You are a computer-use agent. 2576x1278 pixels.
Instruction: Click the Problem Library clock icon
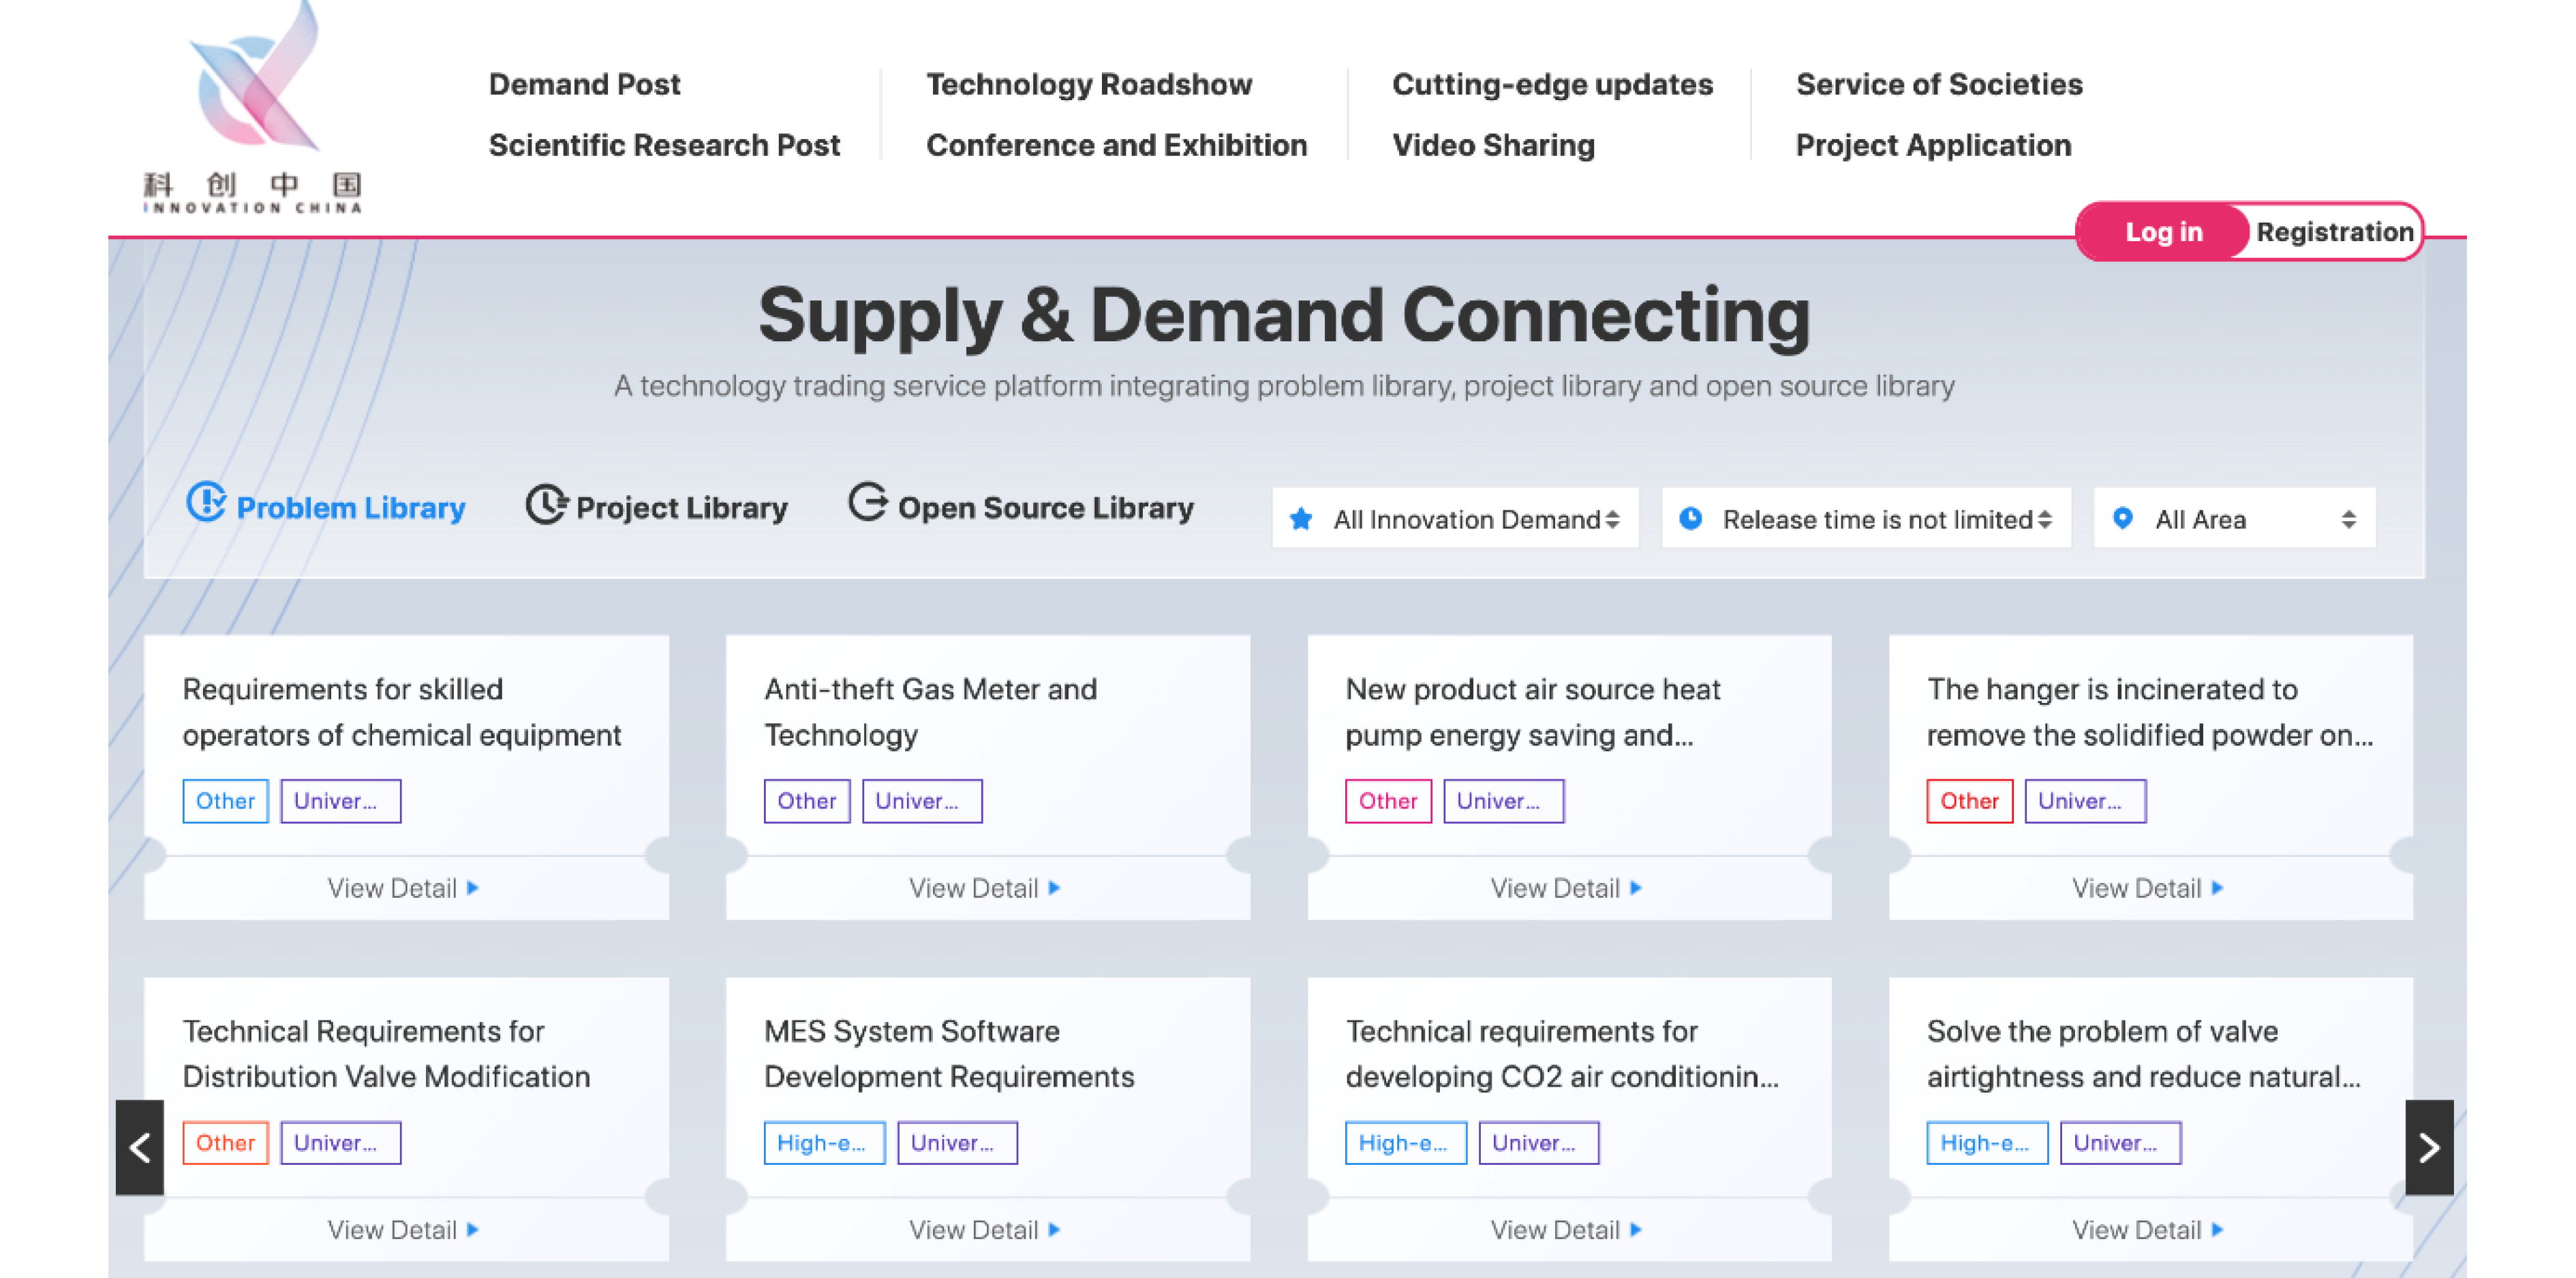206,502
